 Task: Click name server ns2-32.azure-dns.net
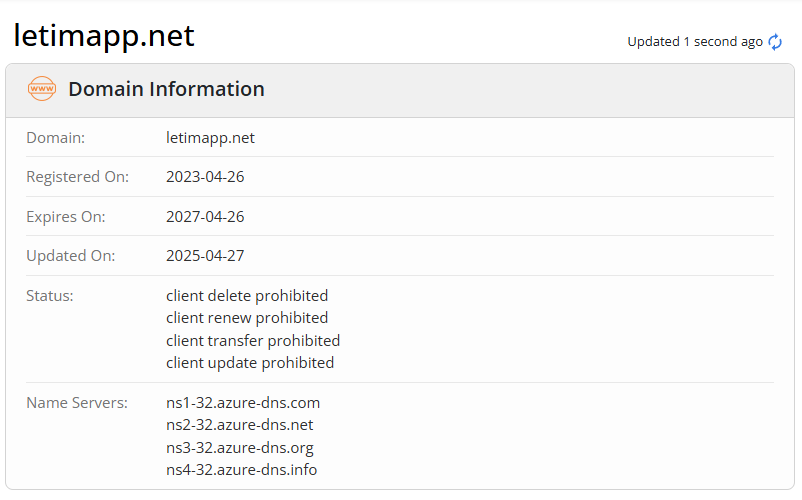click(x=240, y=425)
